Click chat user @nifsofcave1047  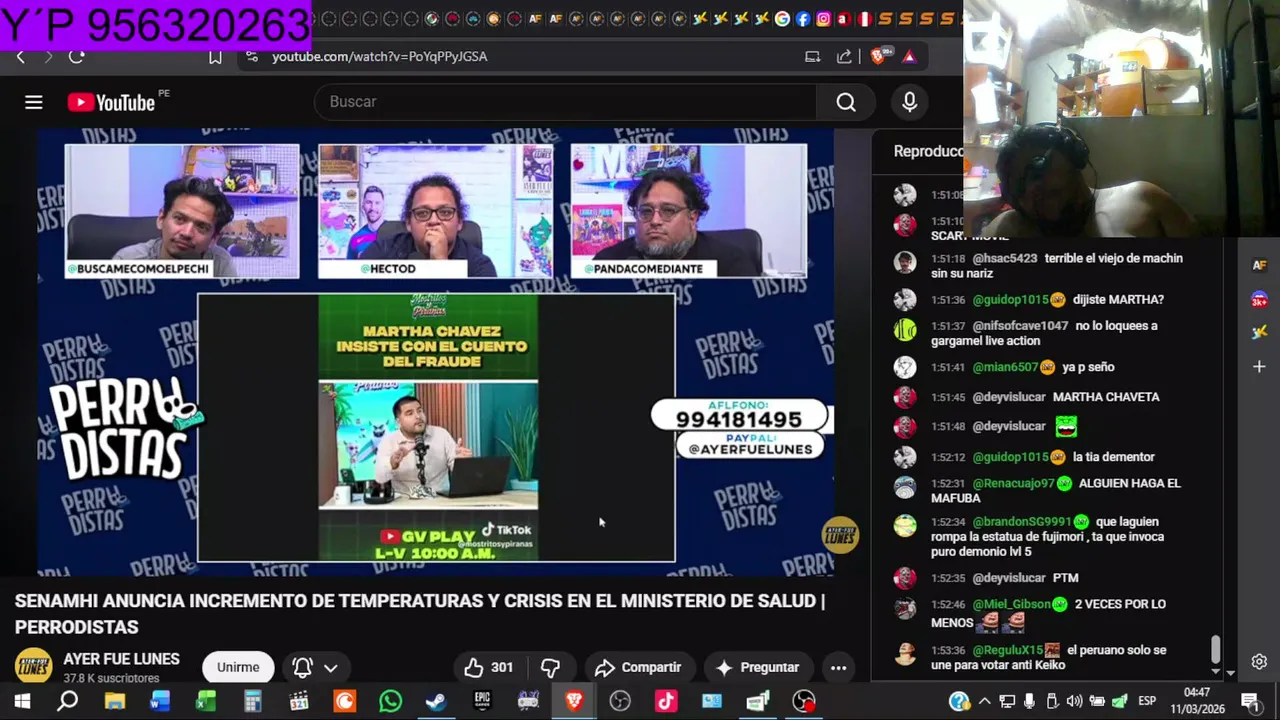(1020, 326)
